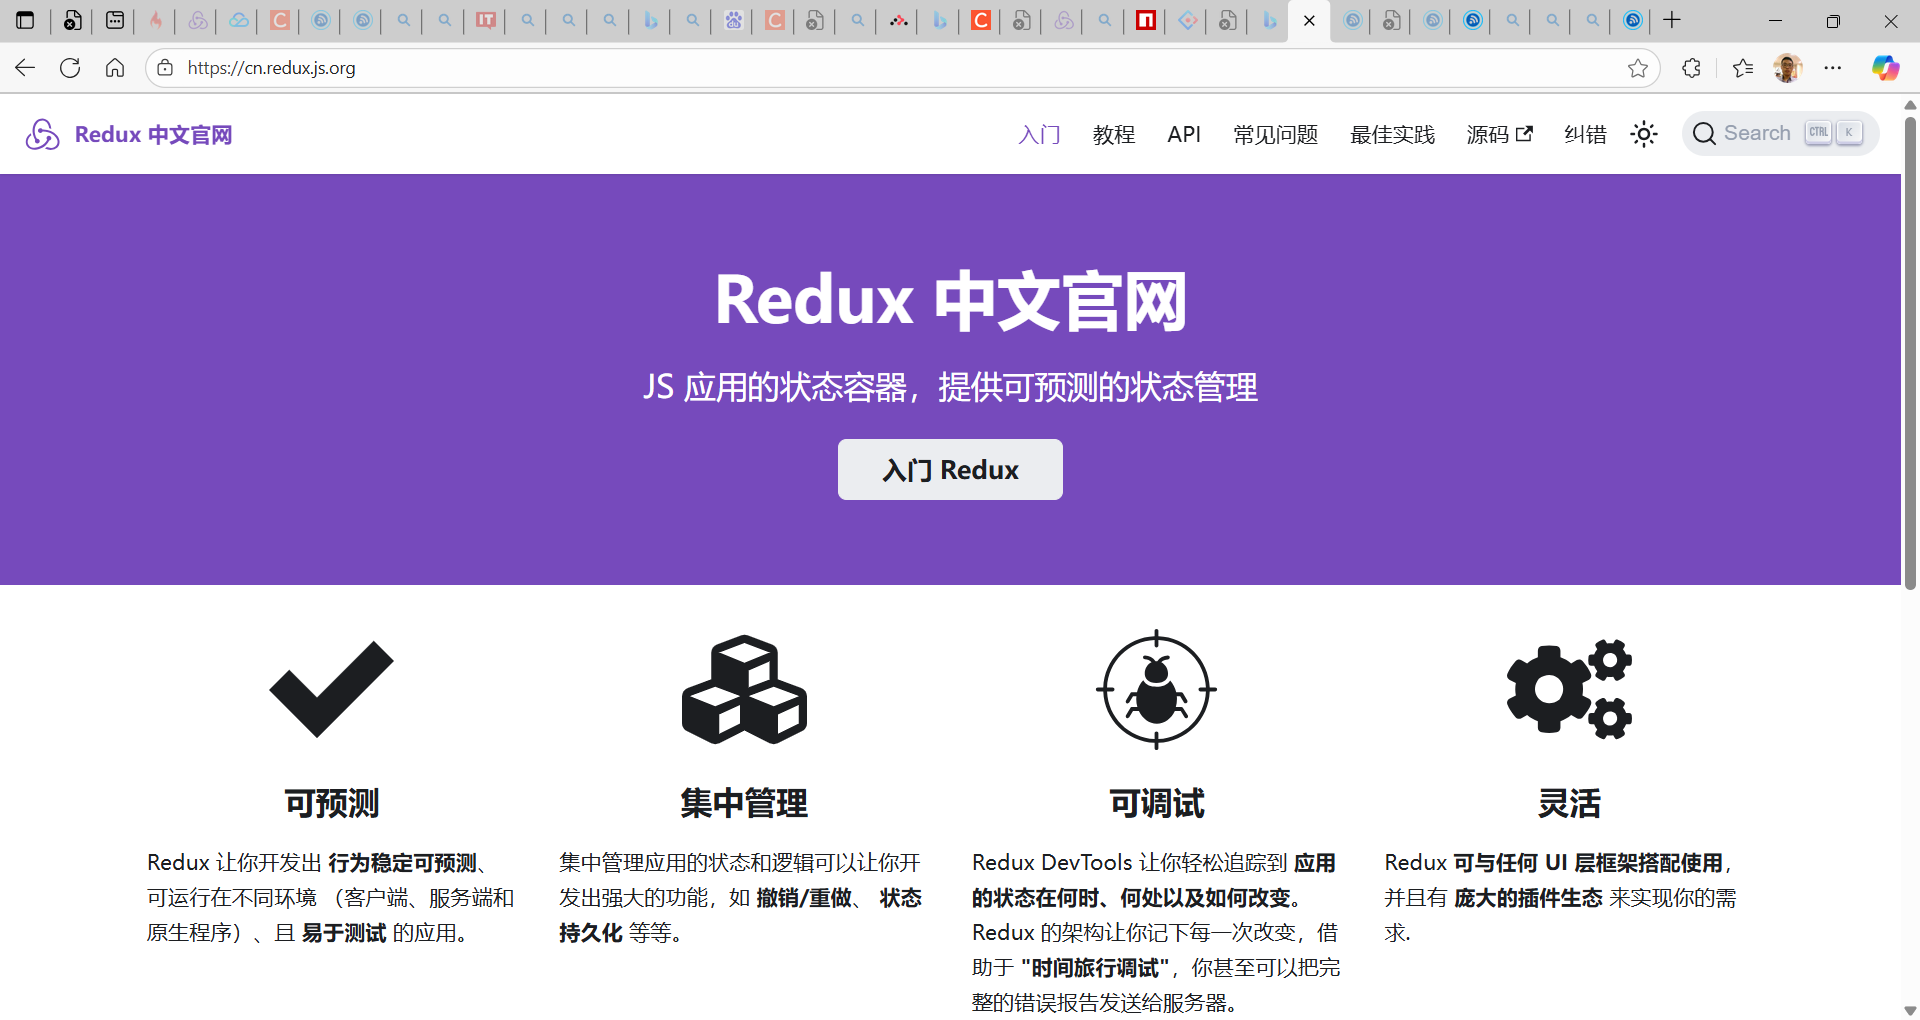Screen dimensions: 1920x1020
Task: Go back to the previous page
Action: tap(25, 68)
